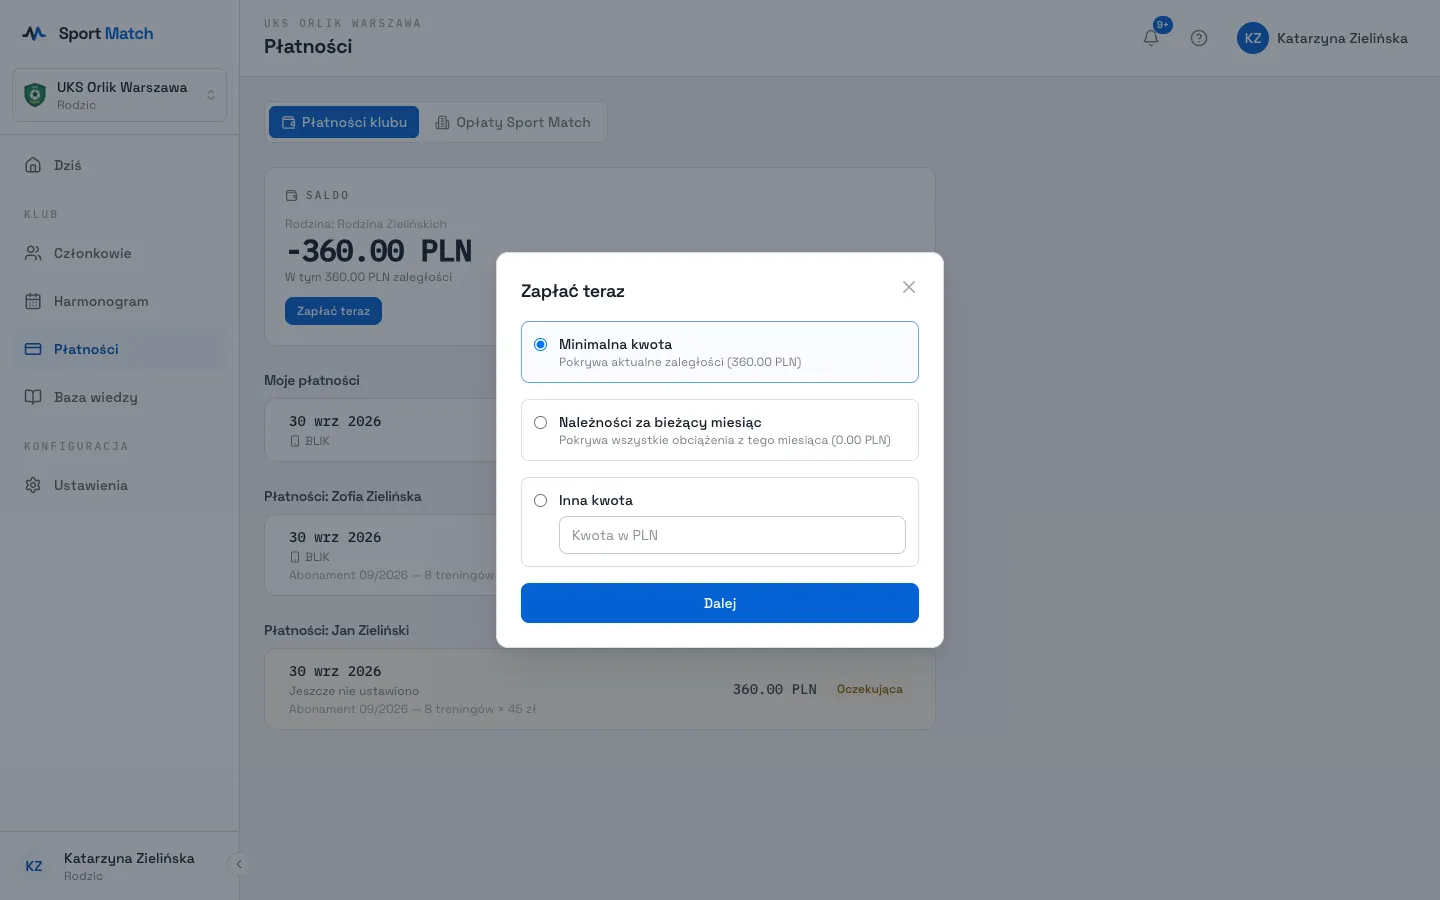Click the KZ avatar in the sidebar footer
1440x900 pixels.
tap(34, 866)
